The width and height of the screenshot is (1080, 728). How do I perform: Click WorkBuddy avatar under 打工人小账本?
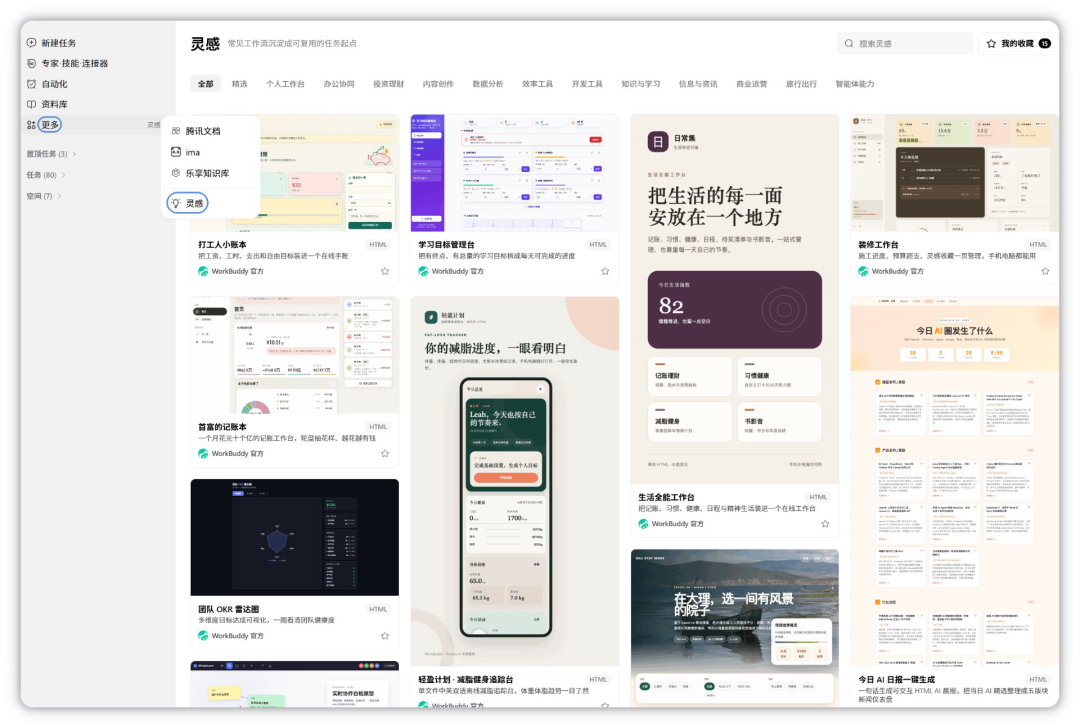(x=203, y=271)
